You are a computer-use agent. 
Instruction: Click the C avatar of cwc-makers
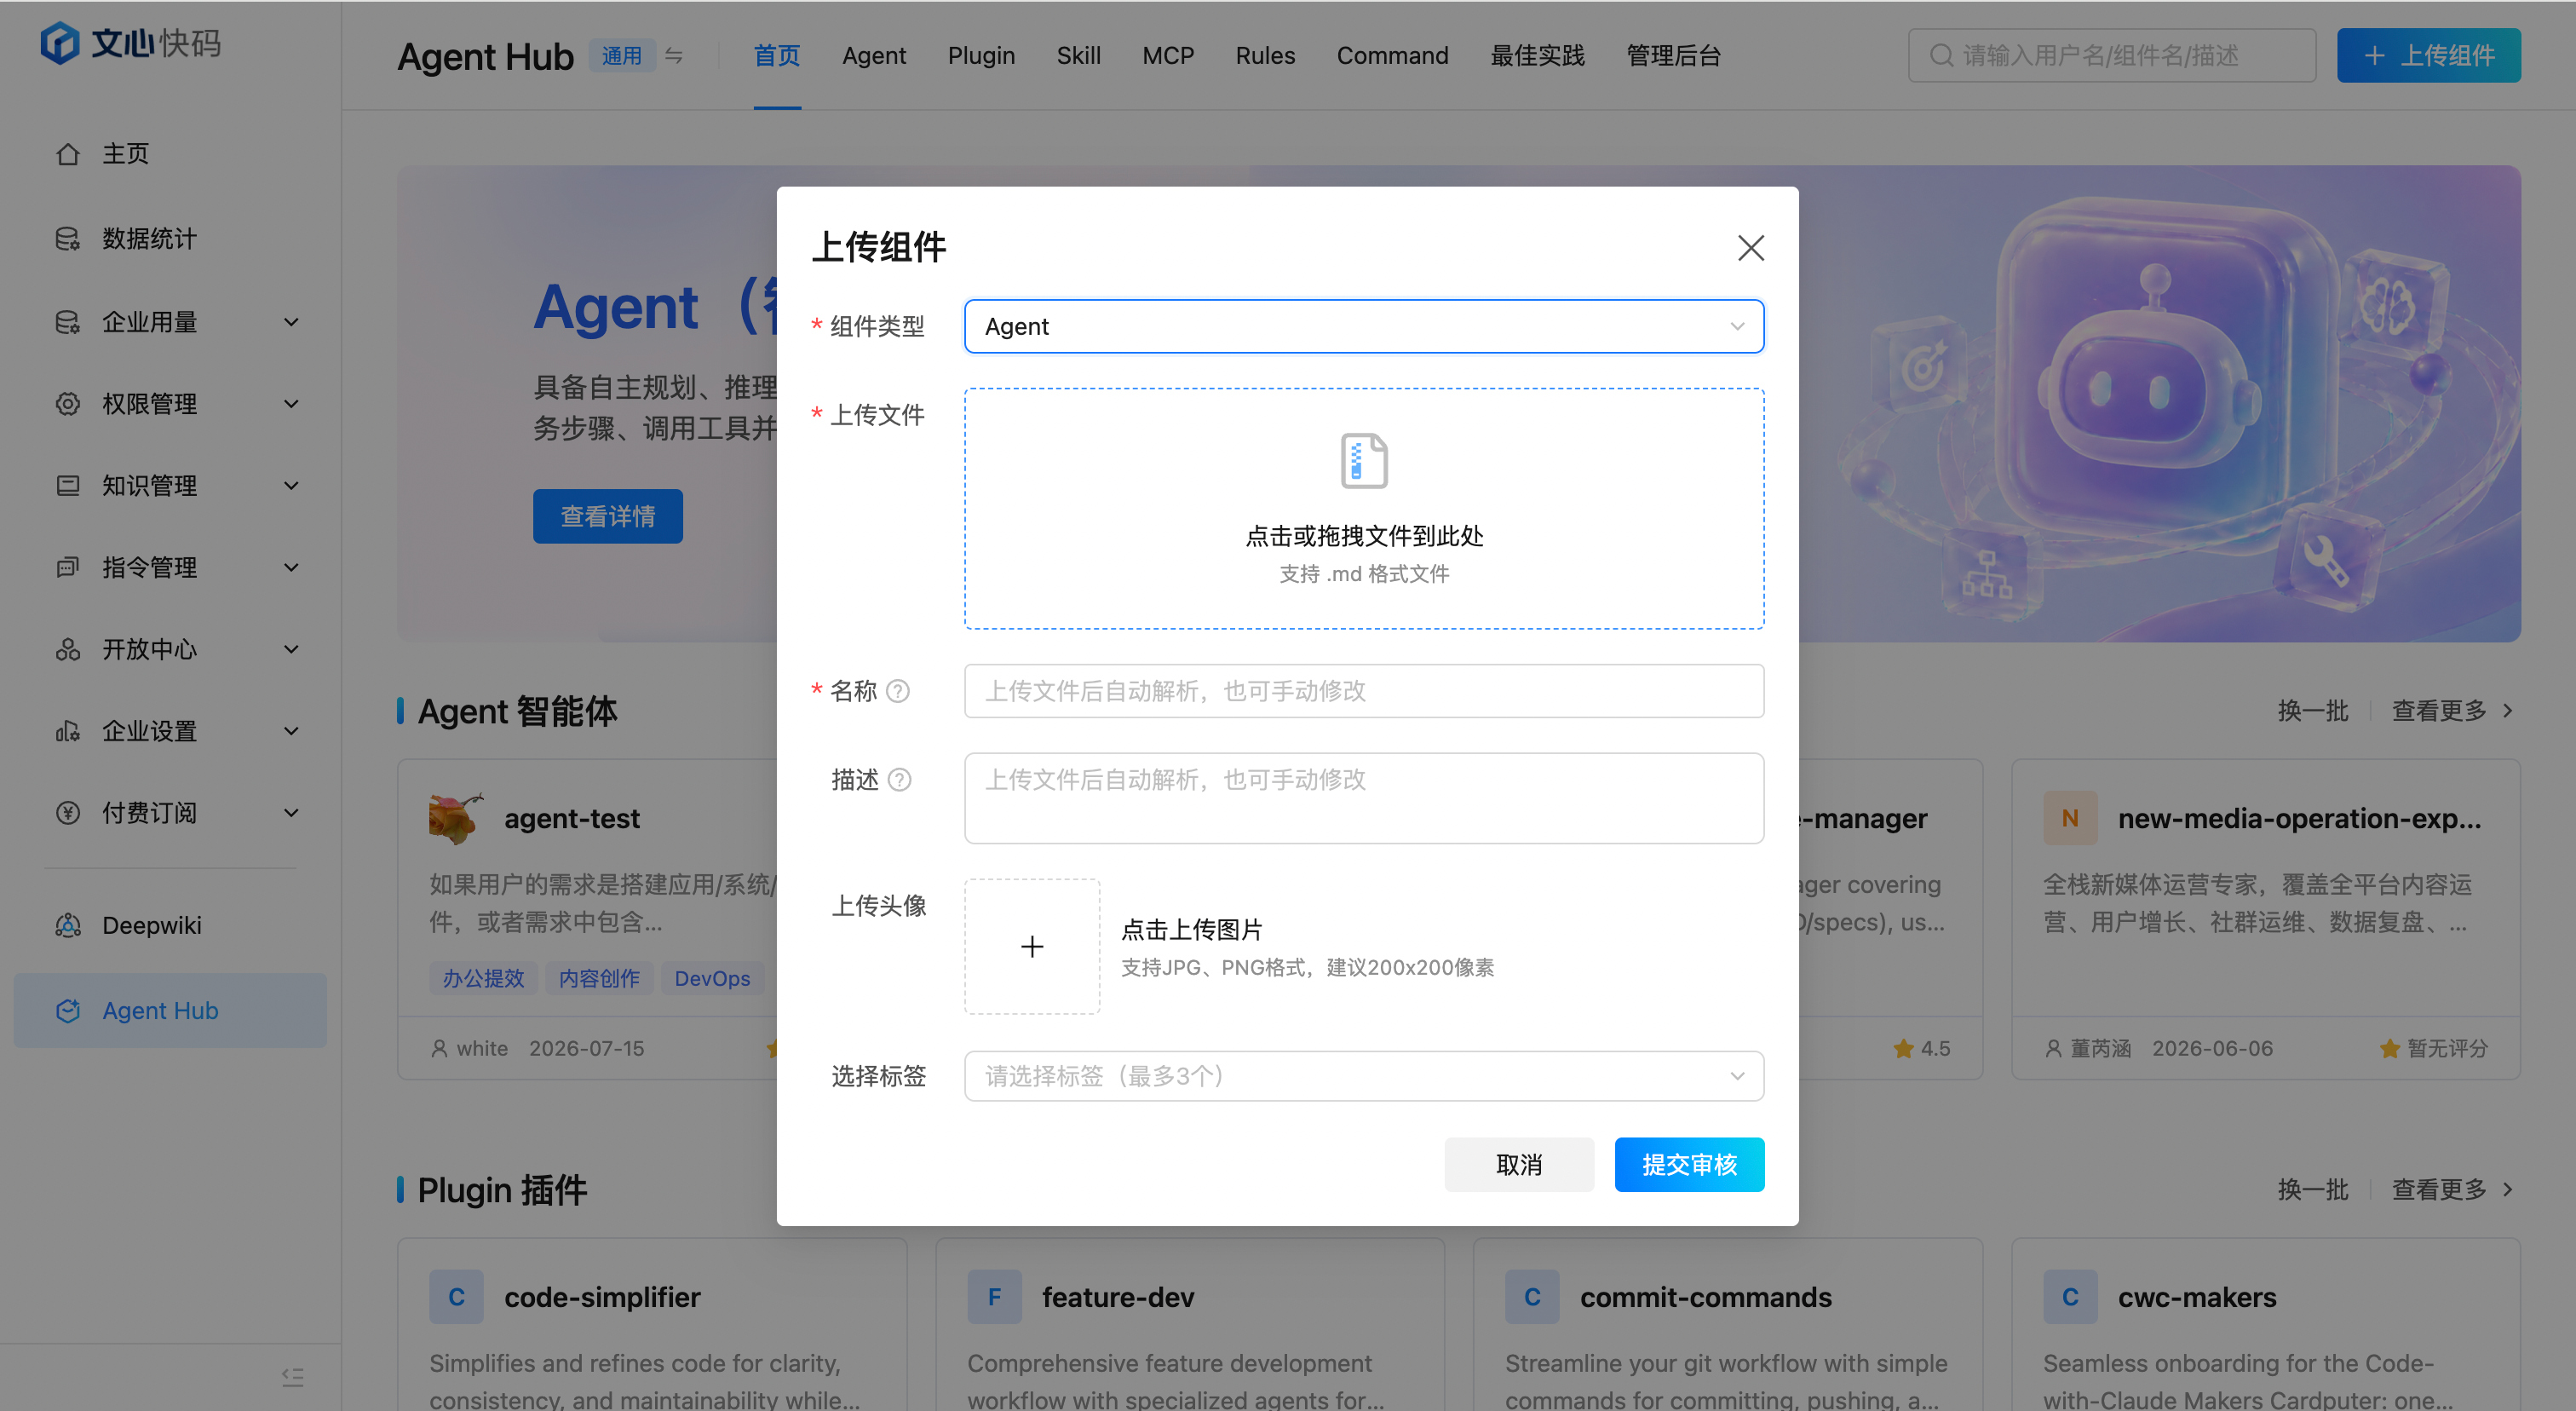(x=2070, y=1297)
